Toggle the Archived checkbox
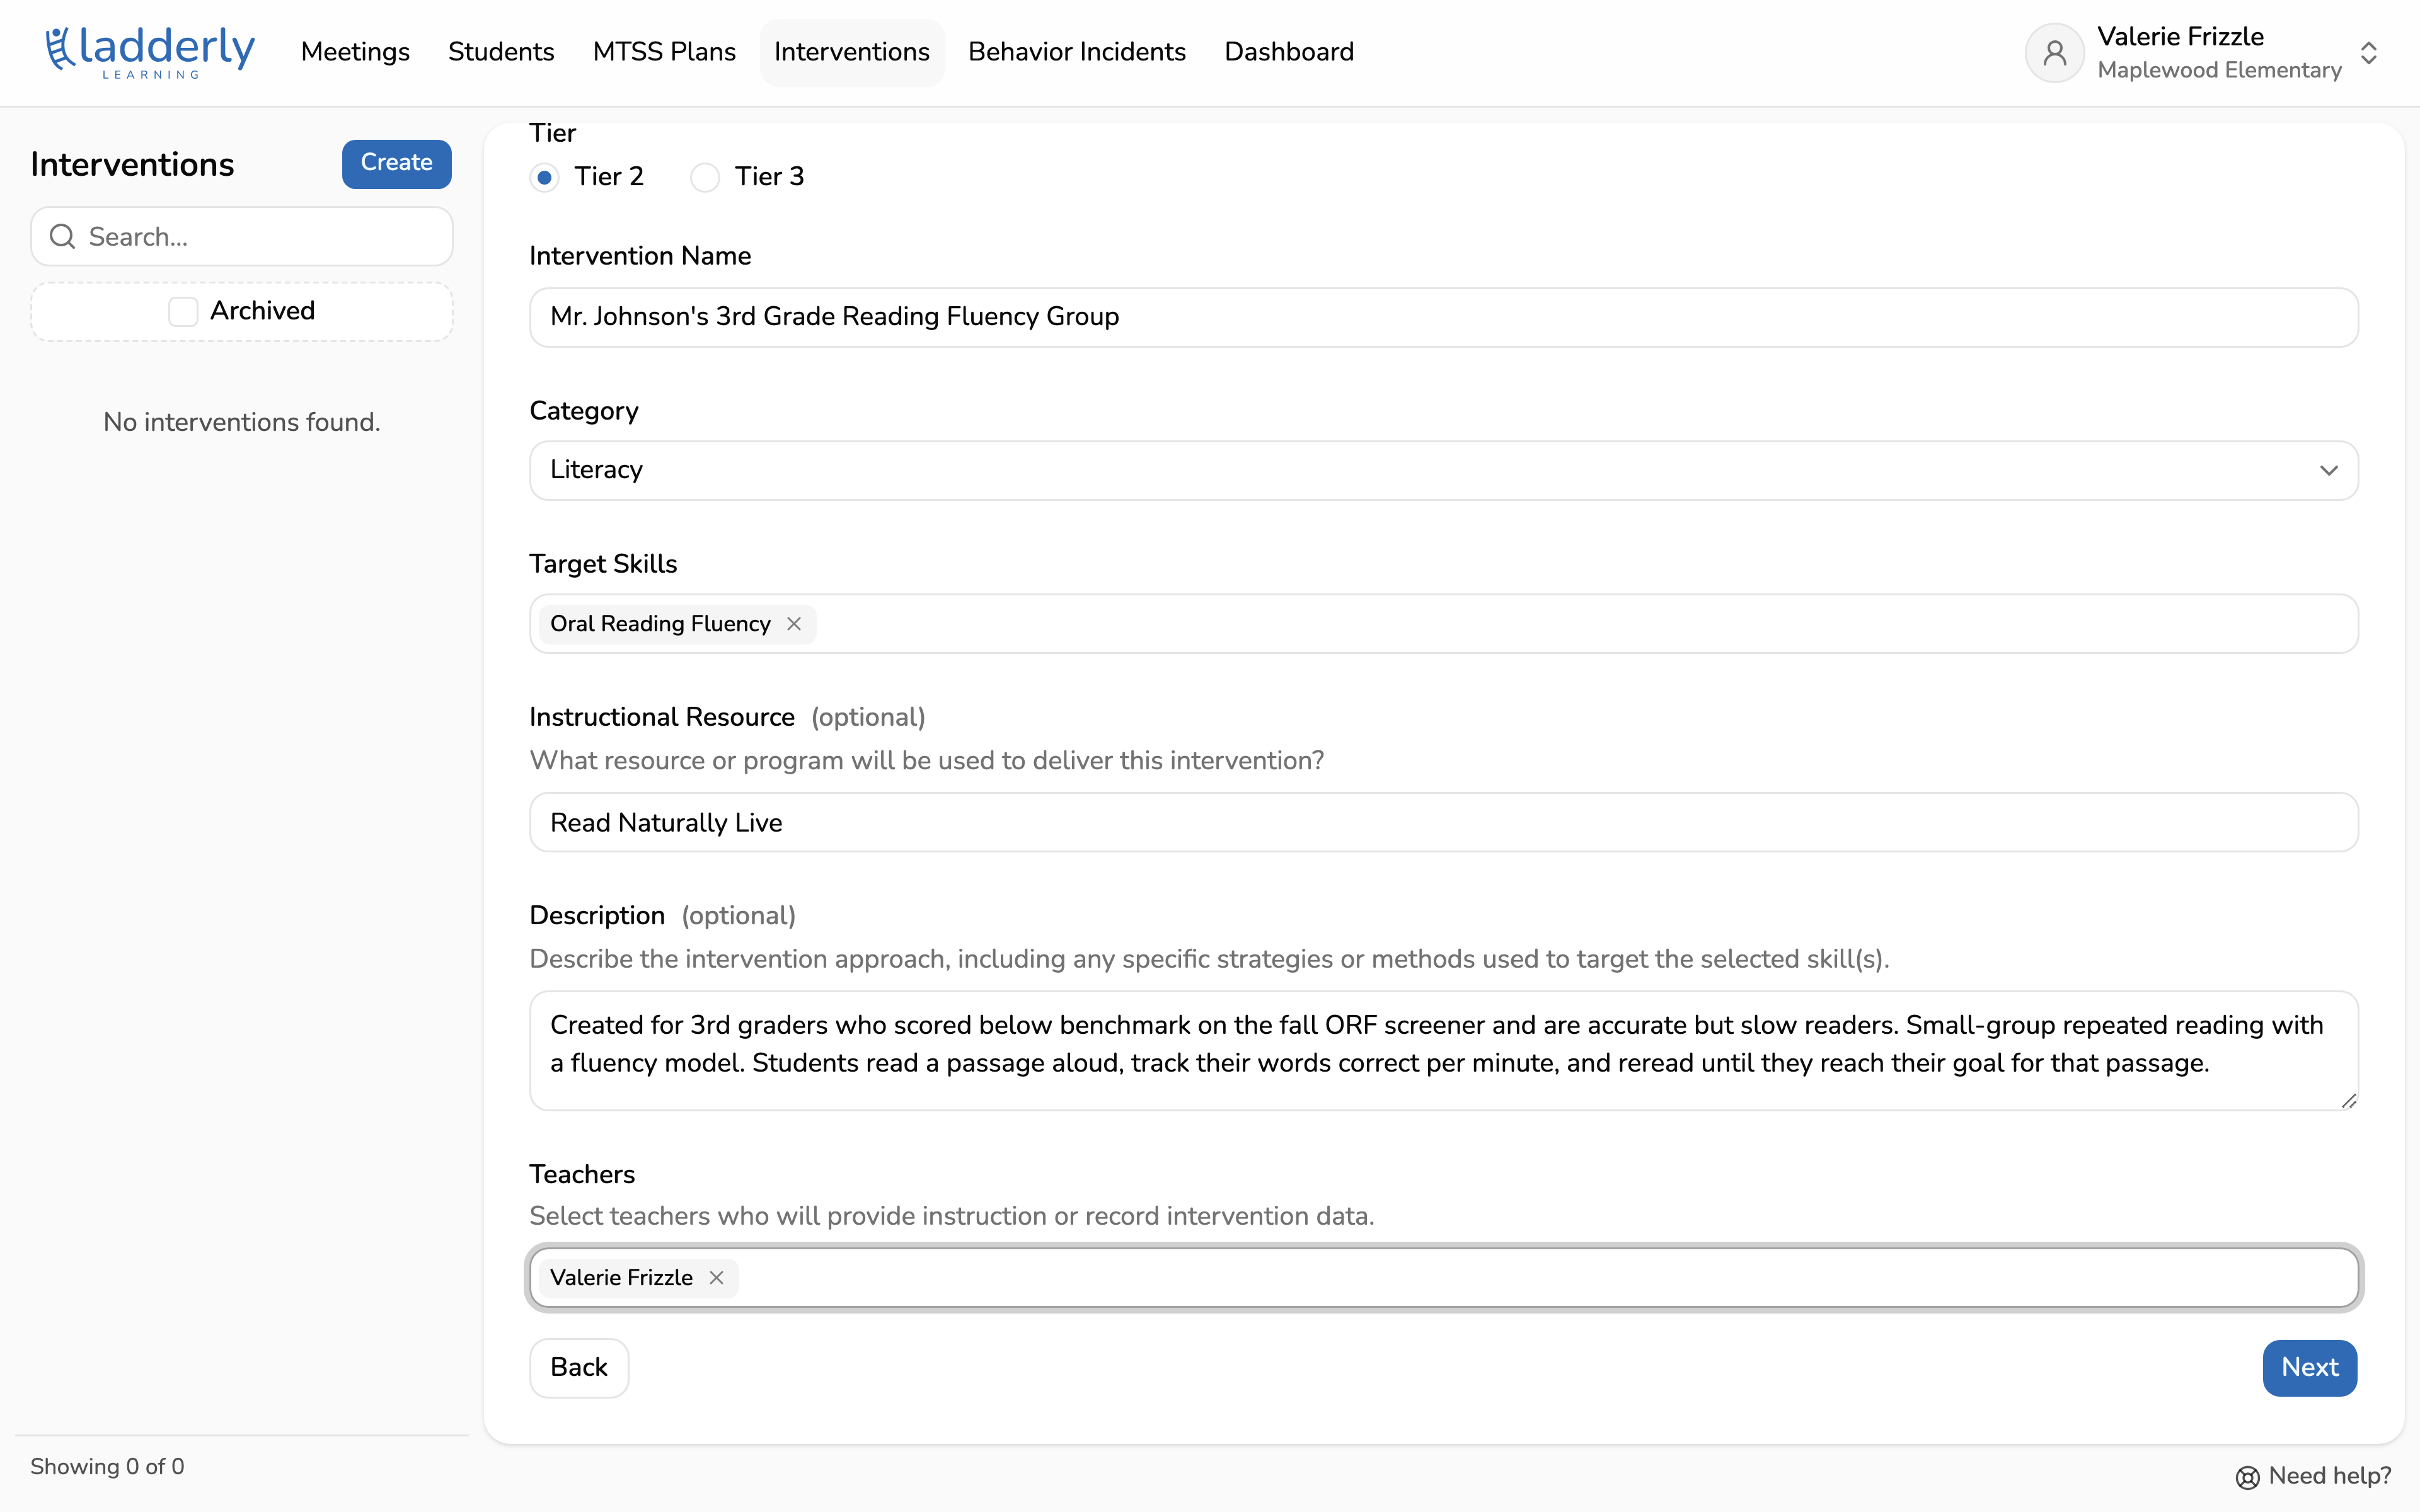 pos(183,311)
